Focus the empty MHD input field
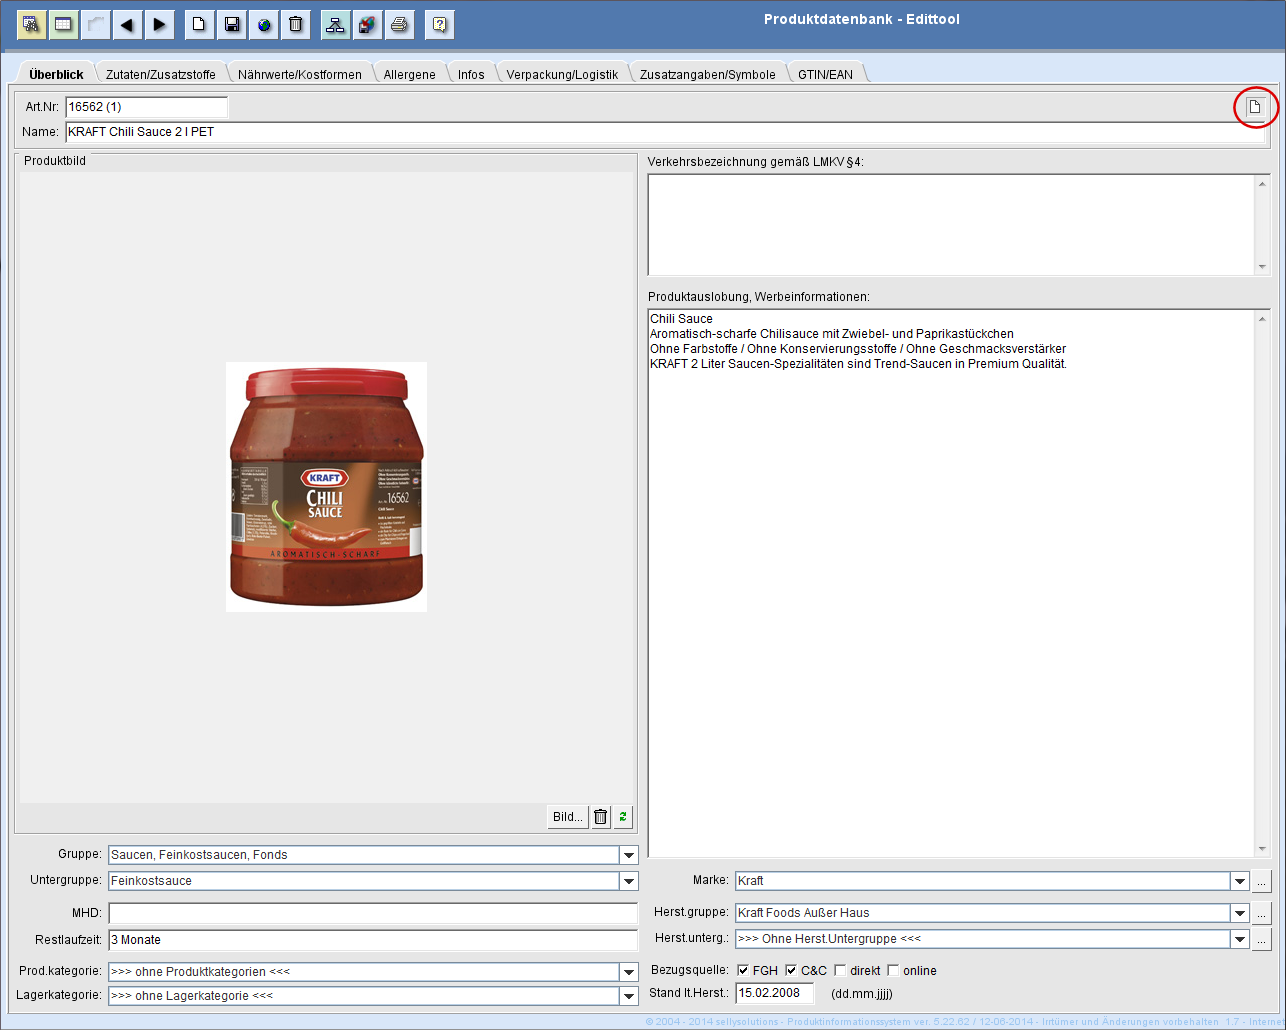 point(373,913)
